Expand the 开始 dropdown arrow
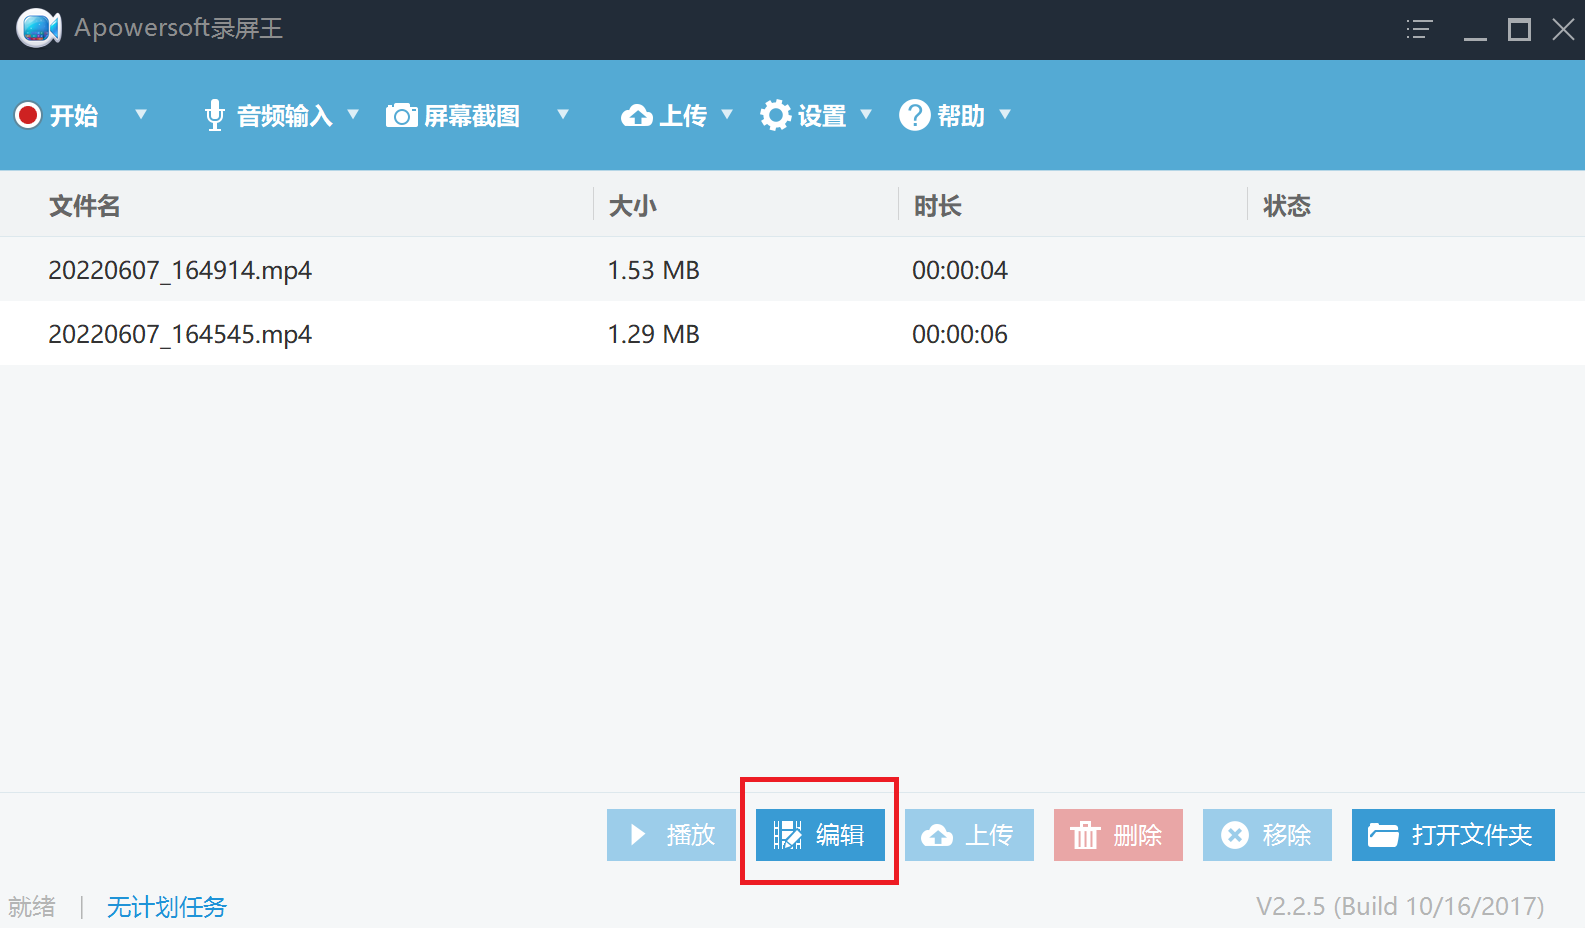 point(141,115)
